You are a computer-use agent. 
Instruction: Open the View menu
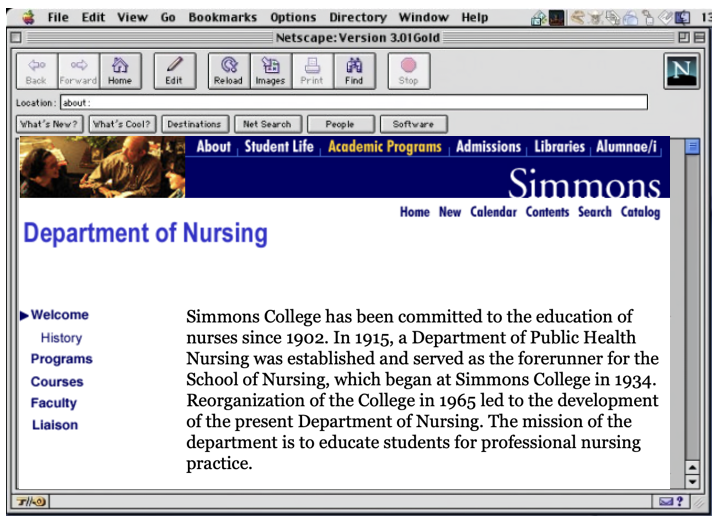(132, 17)
